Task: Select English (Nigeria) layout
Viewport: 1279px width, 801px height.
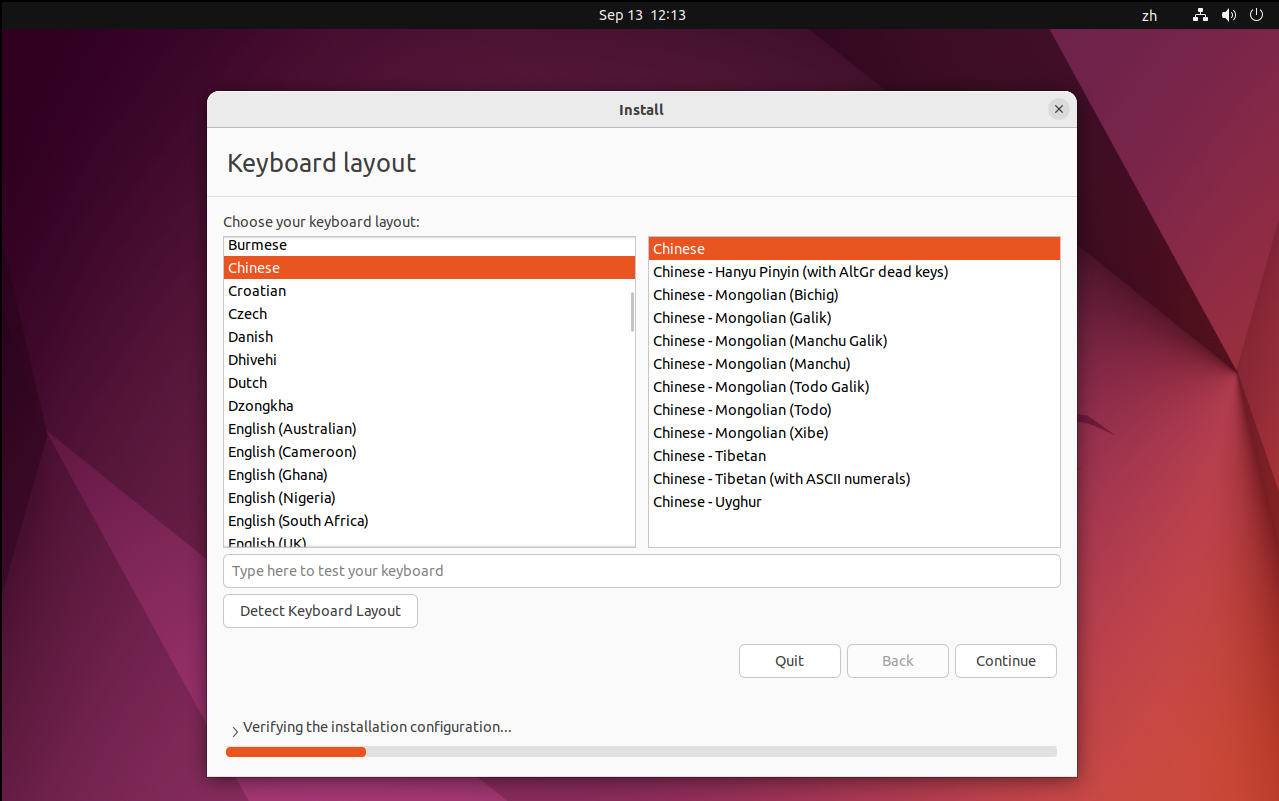Action: point(429,498)
